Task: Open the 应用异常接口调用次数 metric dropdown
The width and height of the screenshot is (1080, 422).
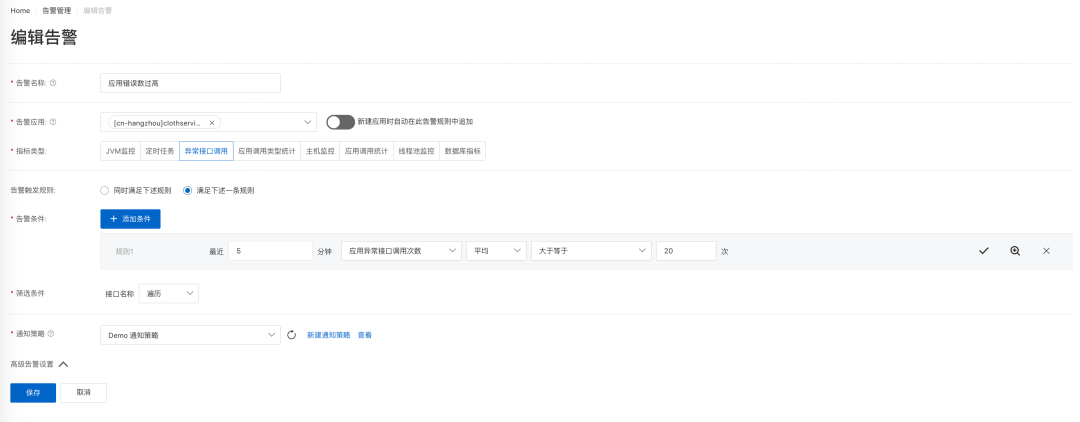Action: (402, 251)
